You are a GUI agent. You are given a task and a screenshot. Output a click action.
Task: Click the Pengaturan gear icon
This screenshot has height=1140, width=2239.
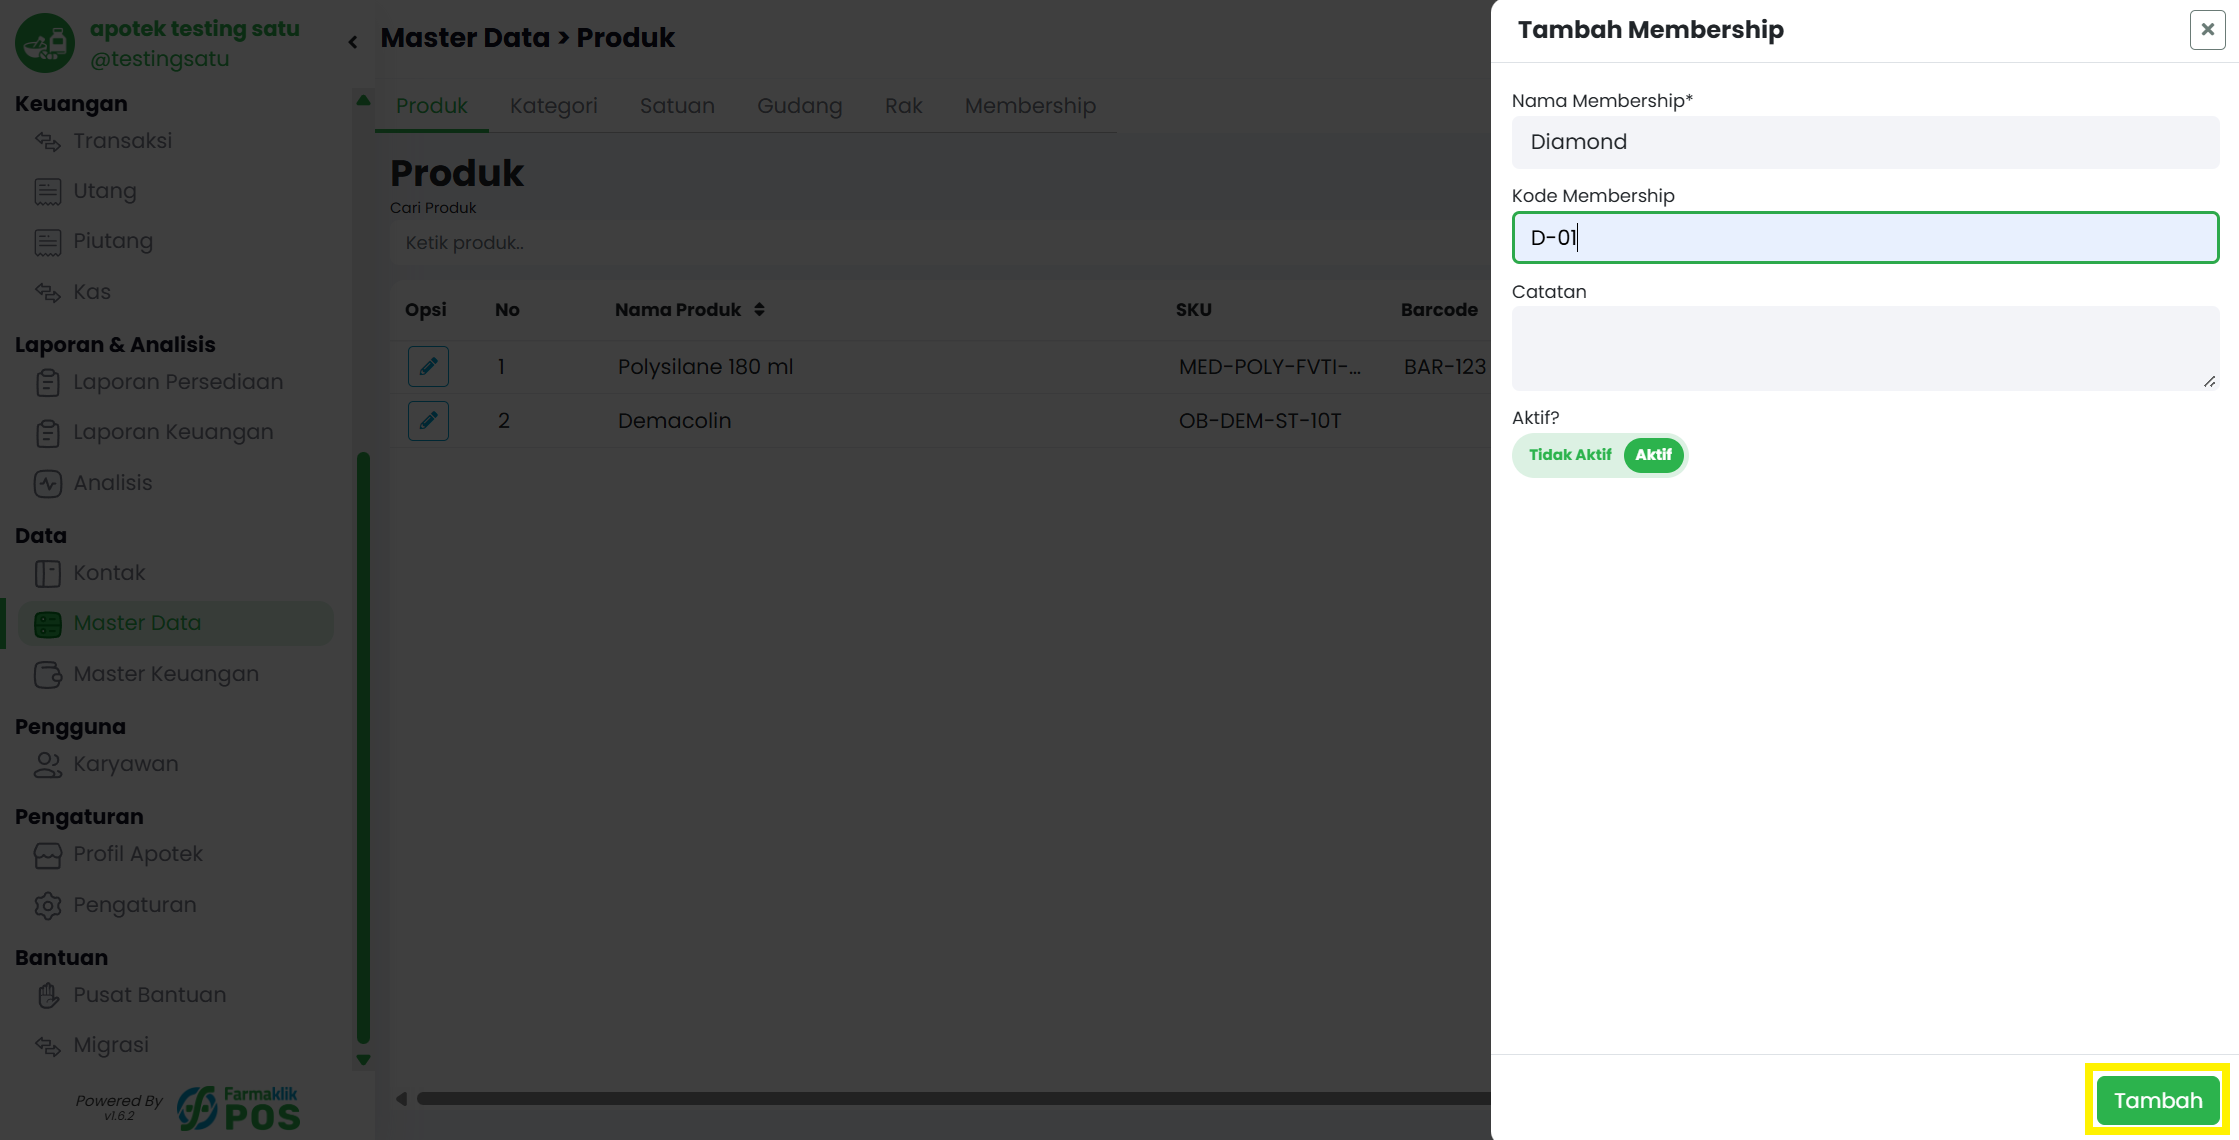pyautogui.click(x=47, y=905)
